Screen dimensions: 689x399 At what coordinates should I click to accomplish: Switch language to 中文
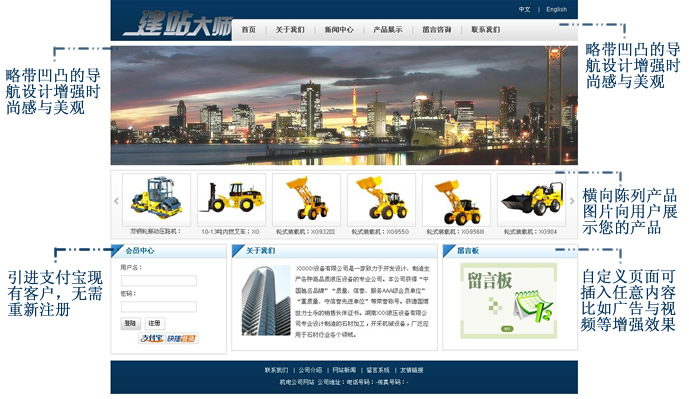[x=524, y=9]
